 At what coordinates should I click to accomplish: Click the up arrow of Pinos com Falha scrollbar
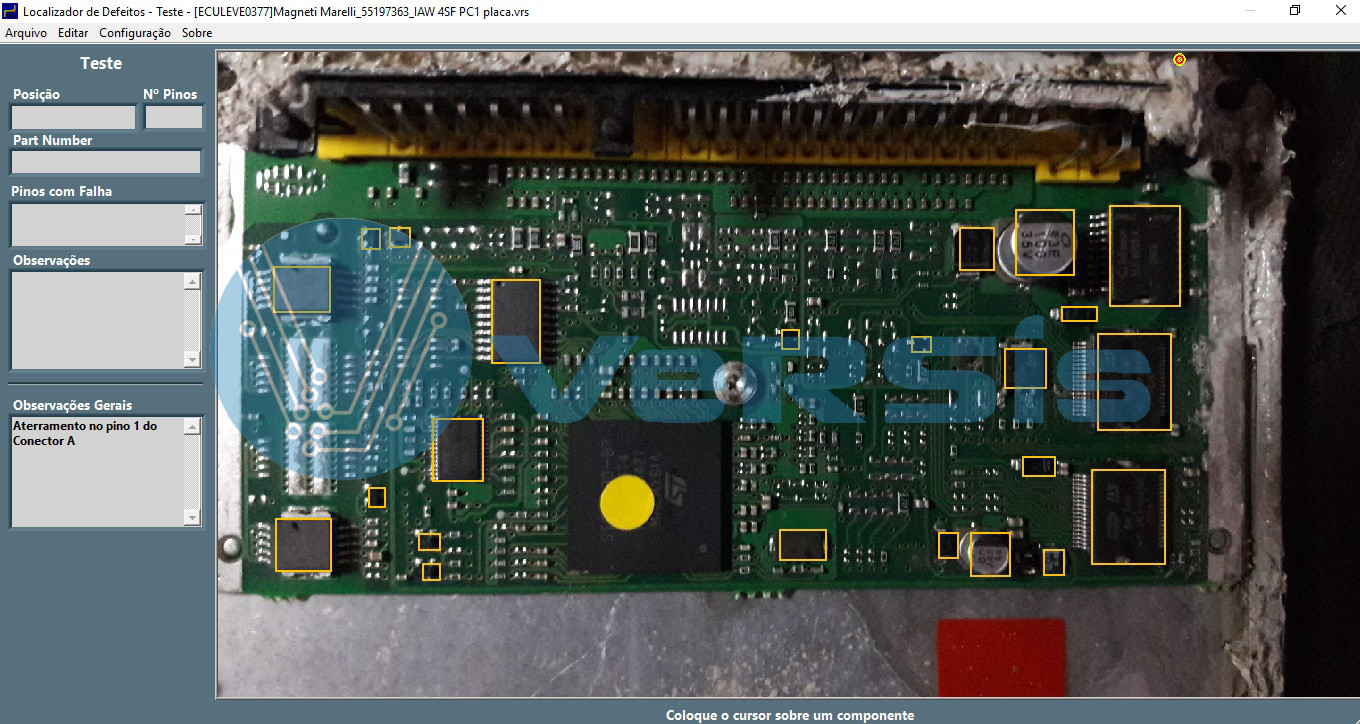193,211
